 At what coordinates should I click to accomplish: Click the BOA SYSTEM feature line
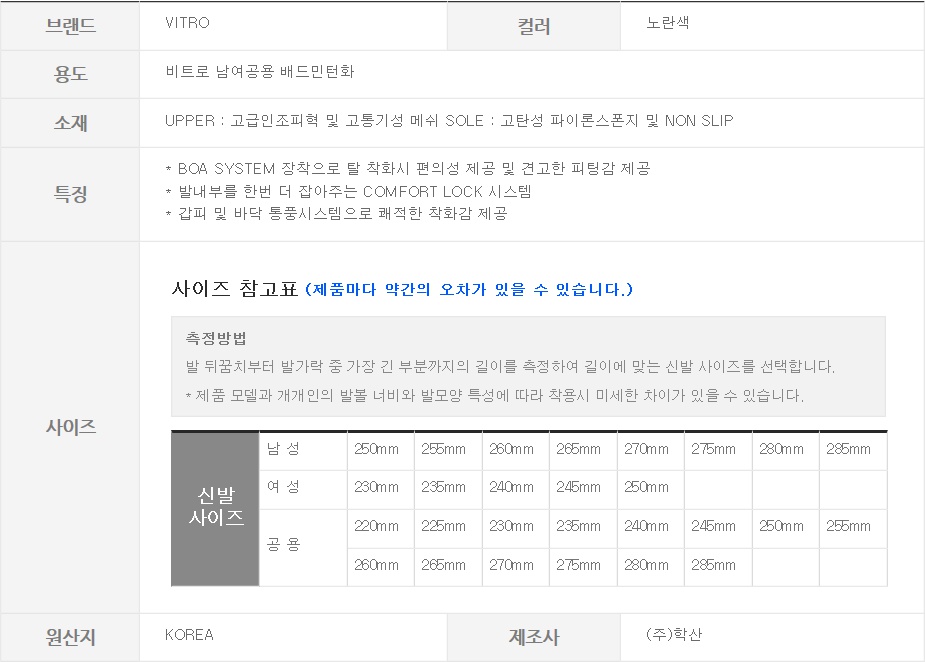(408, 168)
